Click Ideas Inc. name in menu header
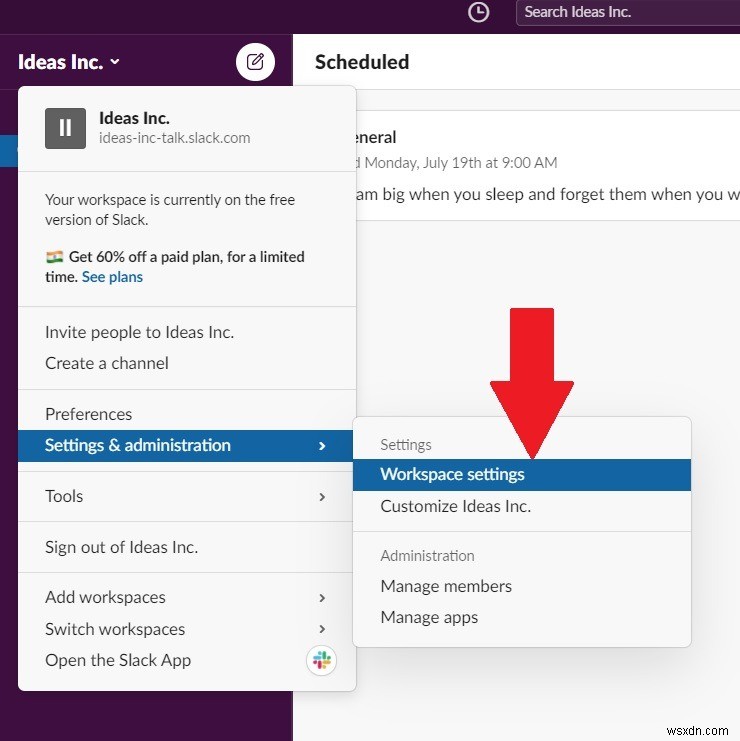This screenshot has width=740, height=741. click(134, 118)
